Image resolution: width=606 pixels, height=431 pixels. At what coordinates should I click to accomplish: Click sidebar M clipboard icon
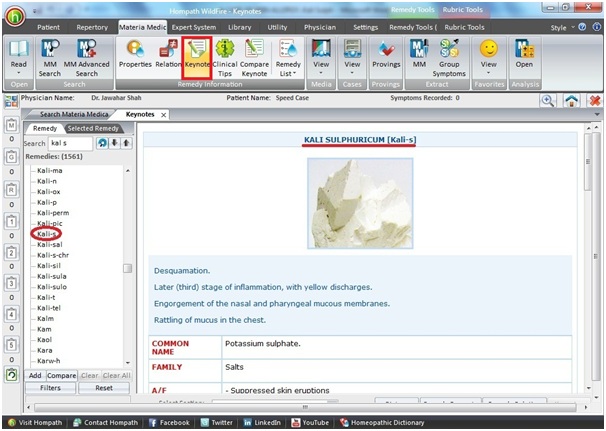click(12, 125)
